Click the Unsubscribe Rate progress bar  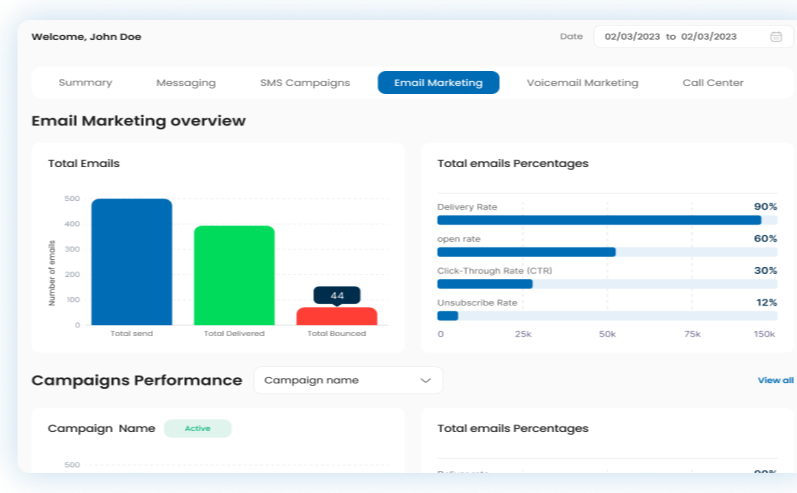606,316
